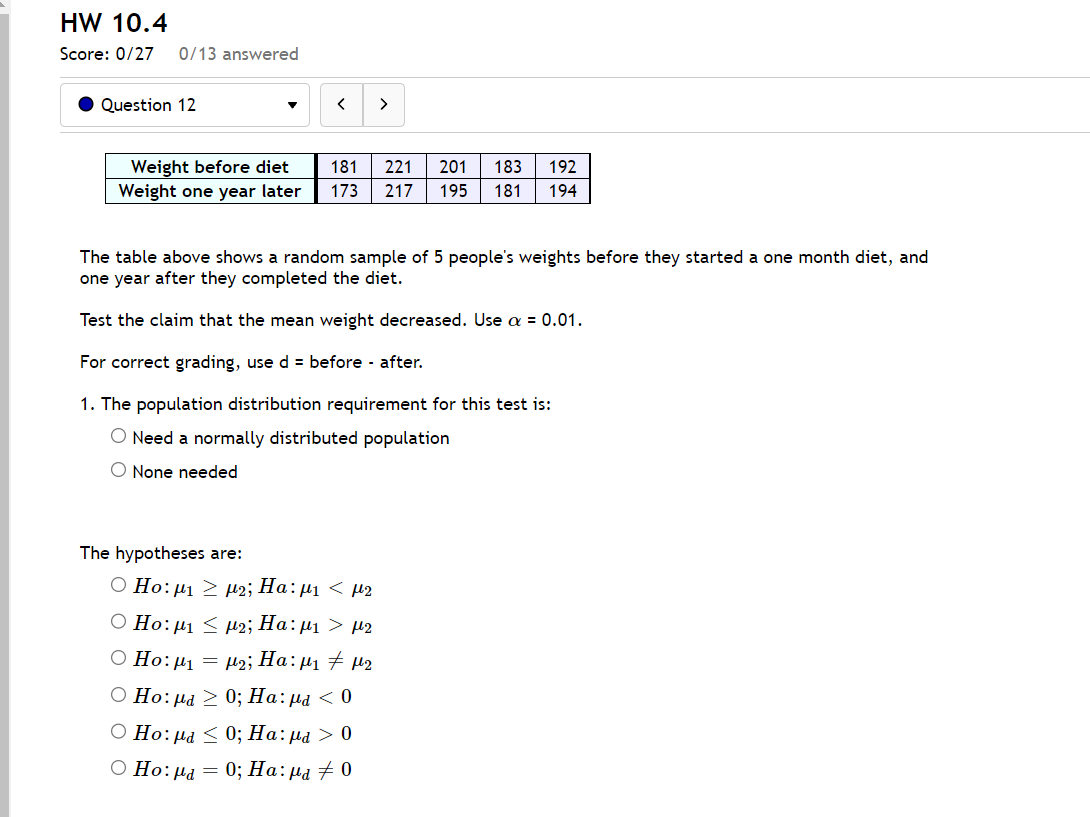The image size is (1090, 817).
Task: Click the table cell with value 195
Action: pyautogui.click(x=453, y=191)
